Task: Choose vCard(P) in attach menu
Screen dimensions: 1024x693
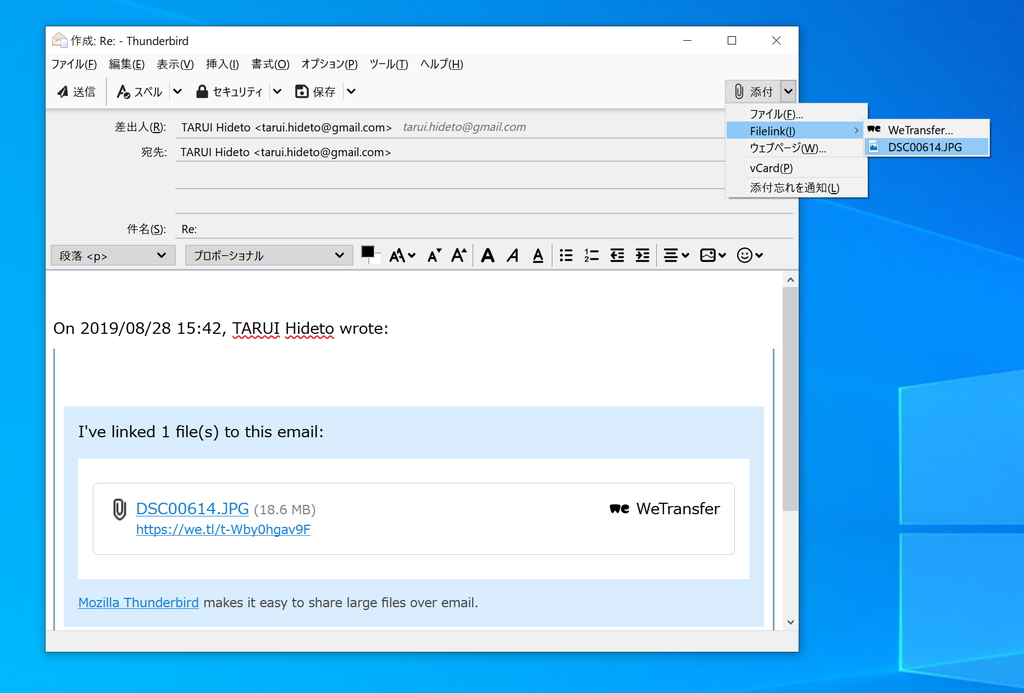Action: [x=797, y=168]
